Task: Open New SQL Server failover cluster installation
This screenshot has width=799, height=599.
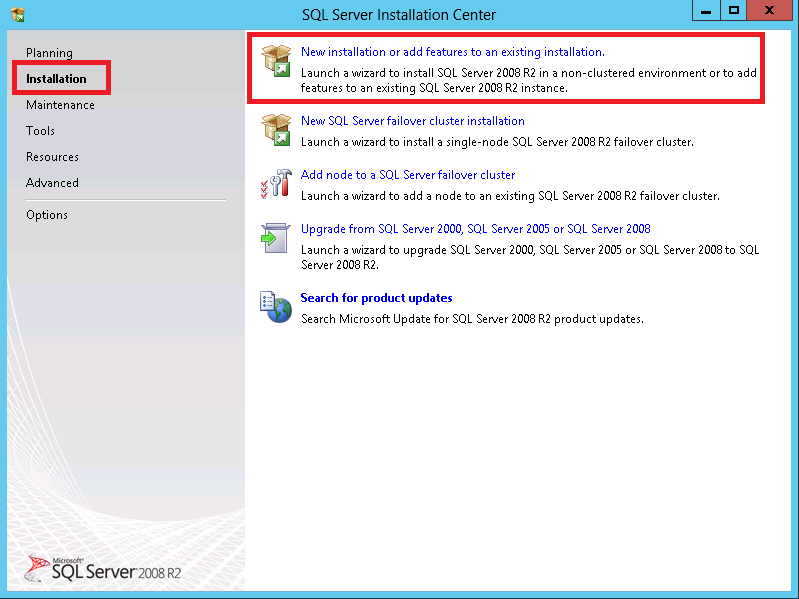Action: (413, 121)
